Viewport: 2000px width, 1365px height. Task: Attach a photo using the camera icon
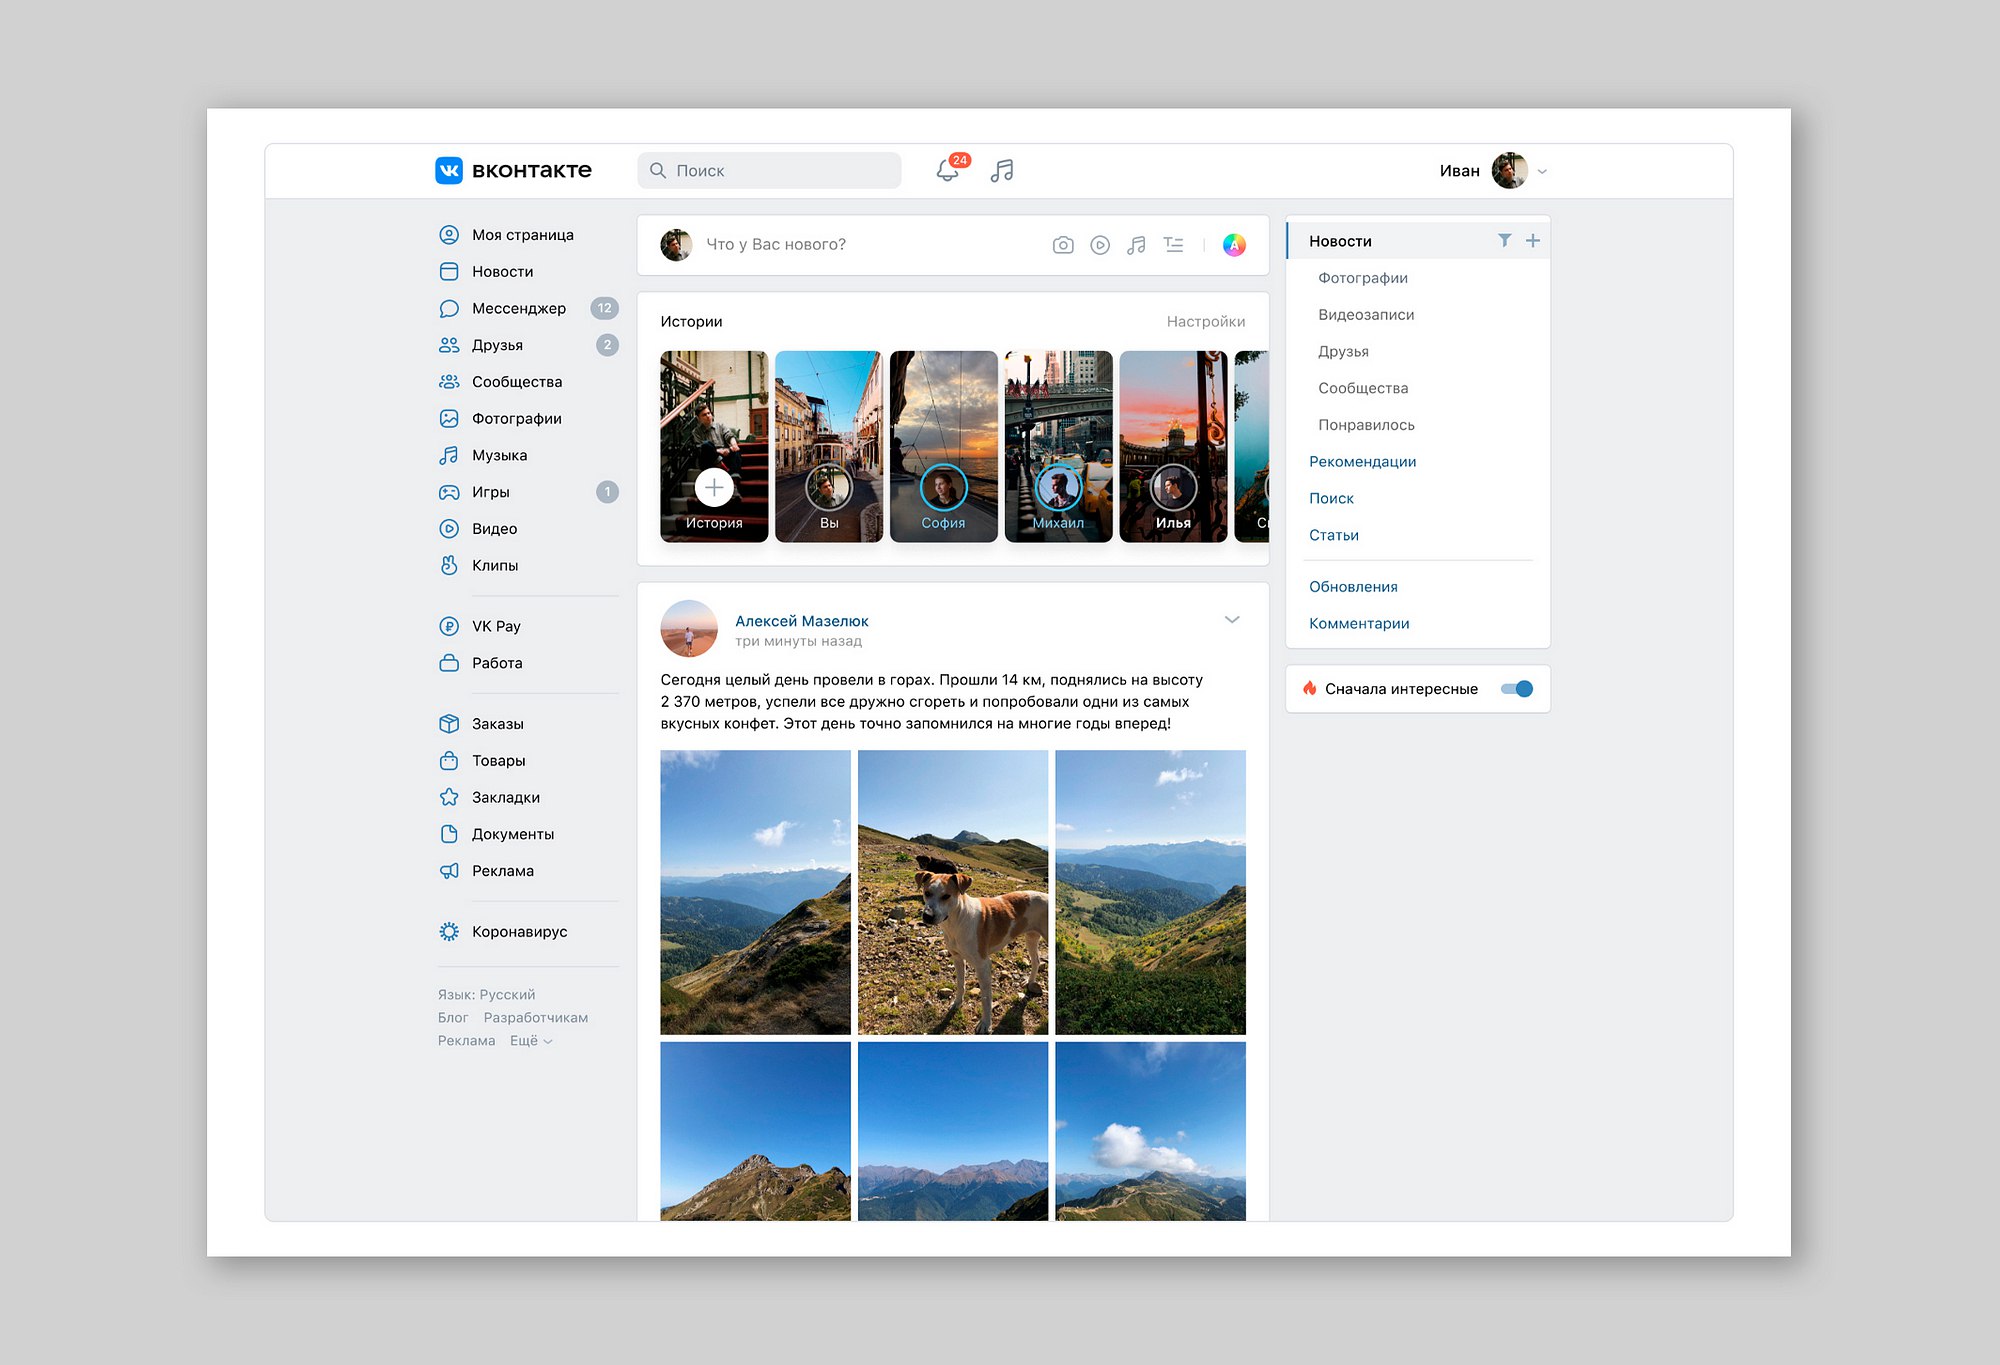(1063, 245)
